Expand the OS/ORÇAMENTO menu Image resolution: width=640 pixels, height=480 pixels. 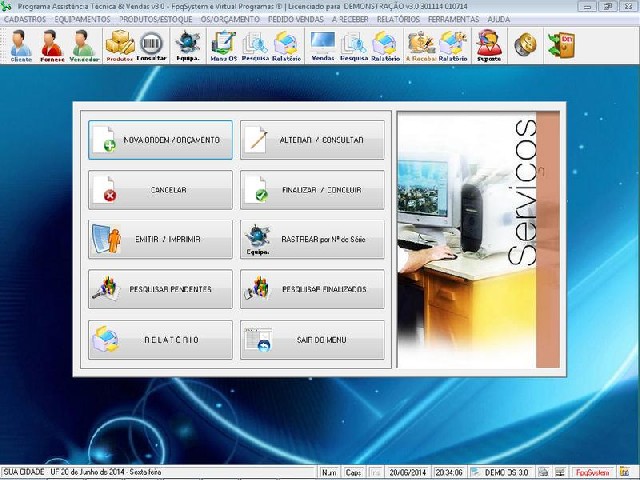click(x=231, y=19)
